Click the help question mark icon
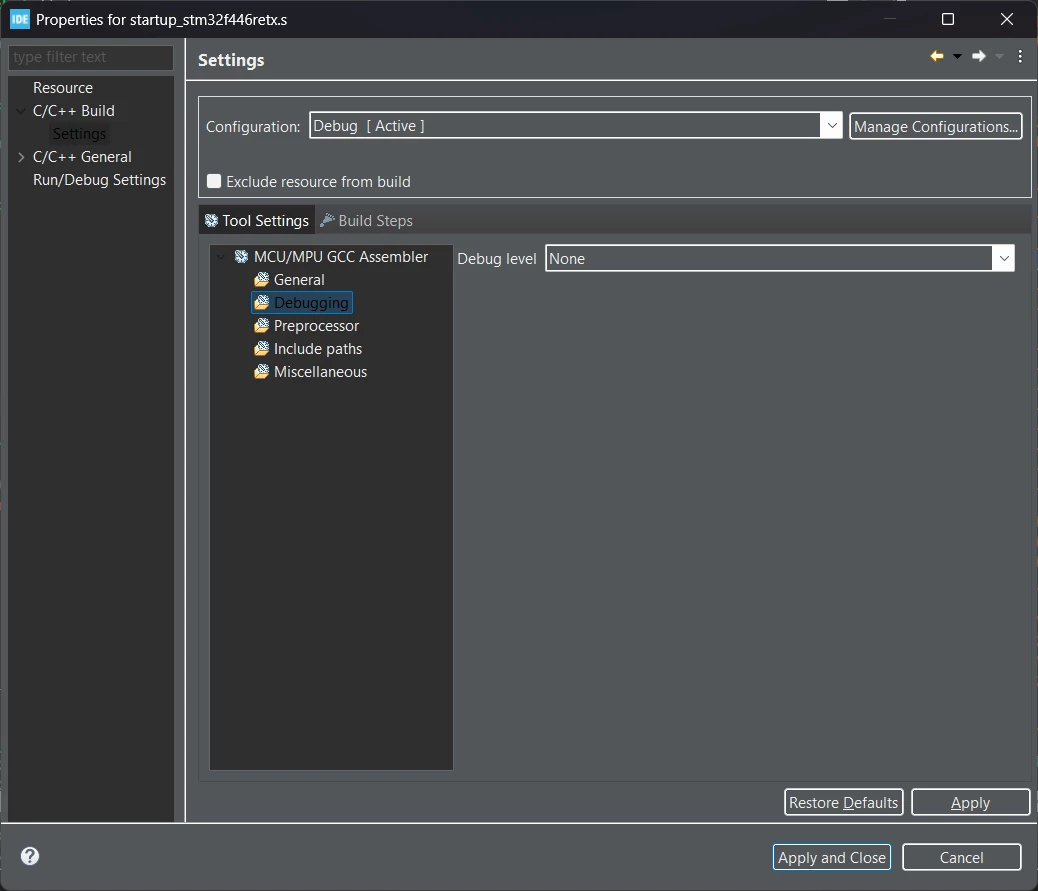 click(30, 856)
